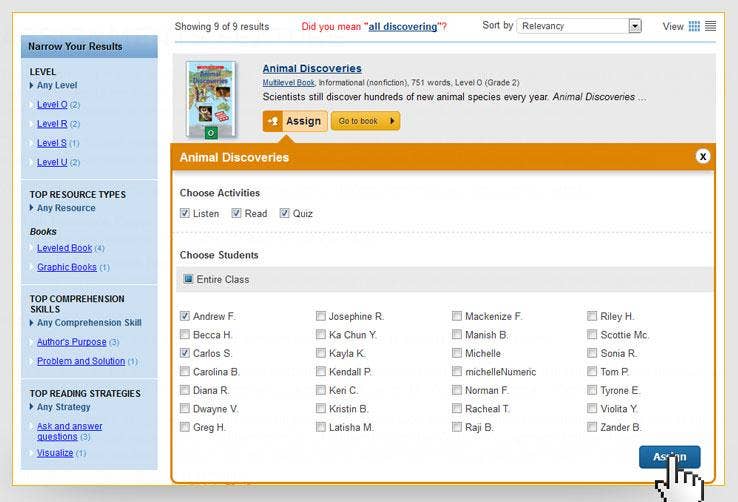Filter results by Level S
This screenshot has height=502, width=738.
tap(52, 143)
